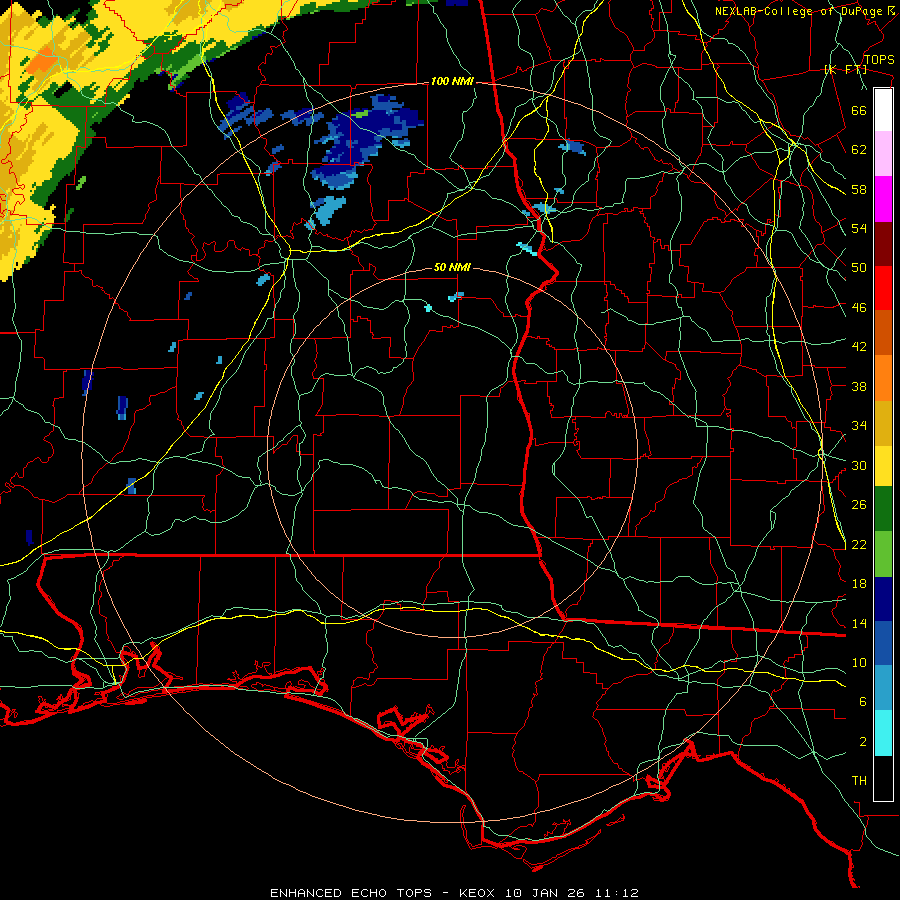Screen dimensions: 900x900
Task: Click the K FT units label
Action: [x=845, y=70]
